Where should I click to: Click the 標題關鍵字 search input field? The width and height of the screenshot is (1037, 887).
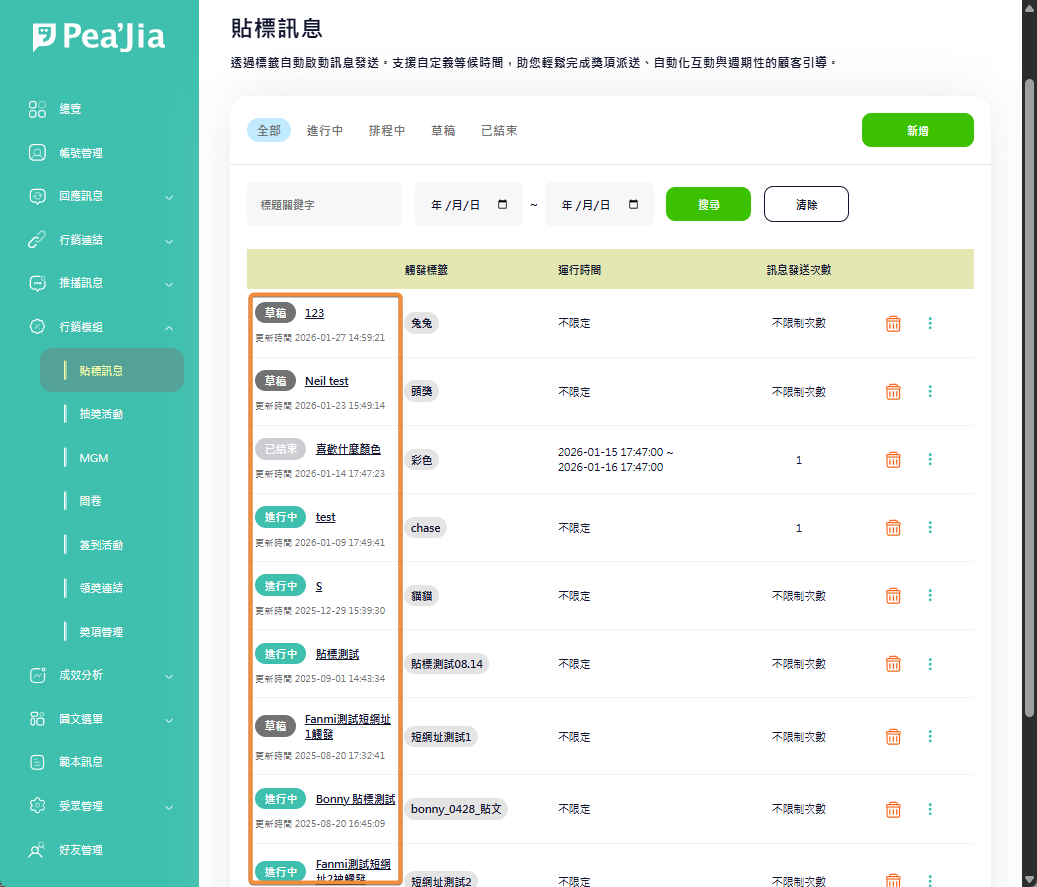tap(324, 204)
